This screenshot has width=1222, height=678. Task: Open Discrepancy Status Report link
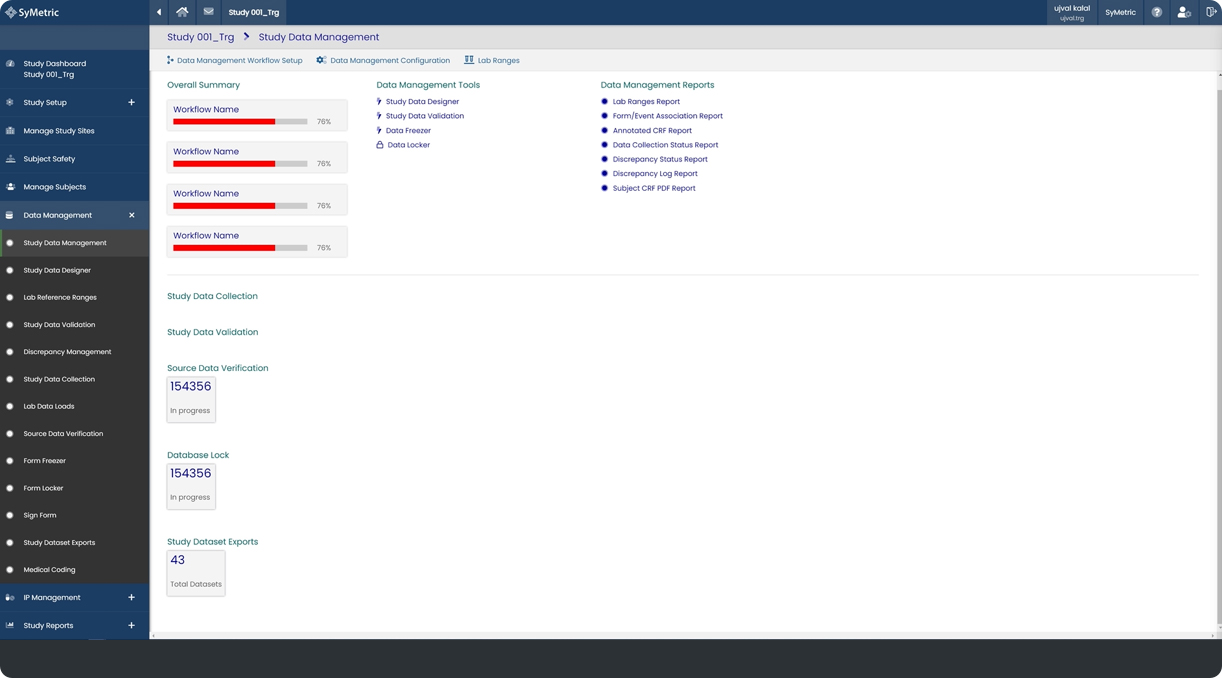(x=660, y=159)
